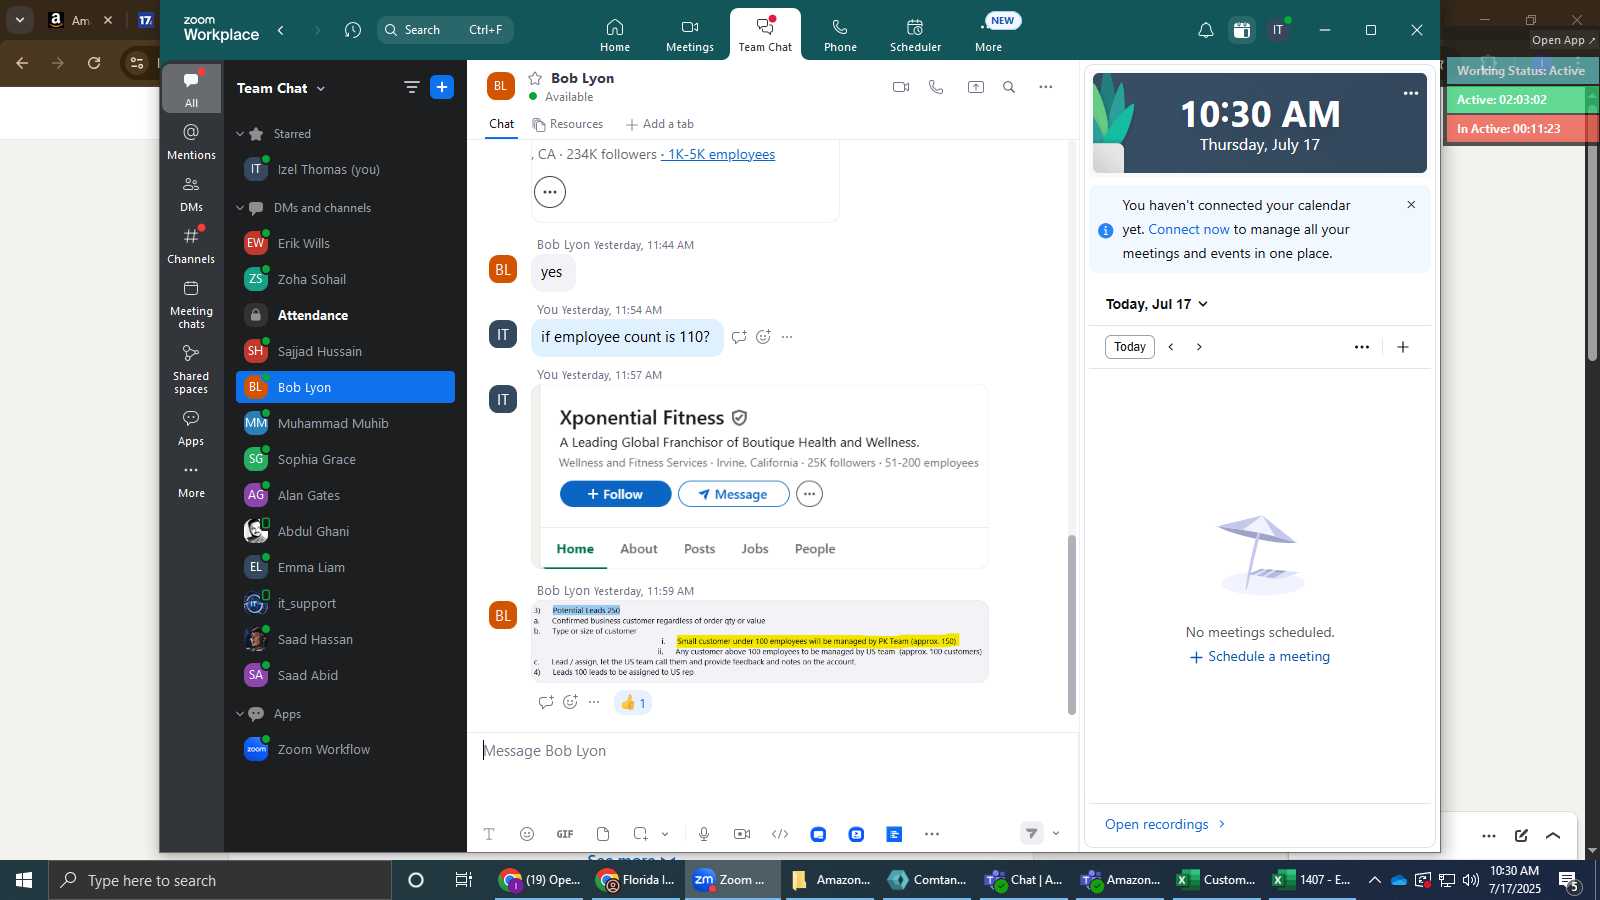The height and width of the screenshot is (900, 1600).
Task: Open the emoji picker in message toolbar
Action: pyautogui.click(x=527, y=834)
